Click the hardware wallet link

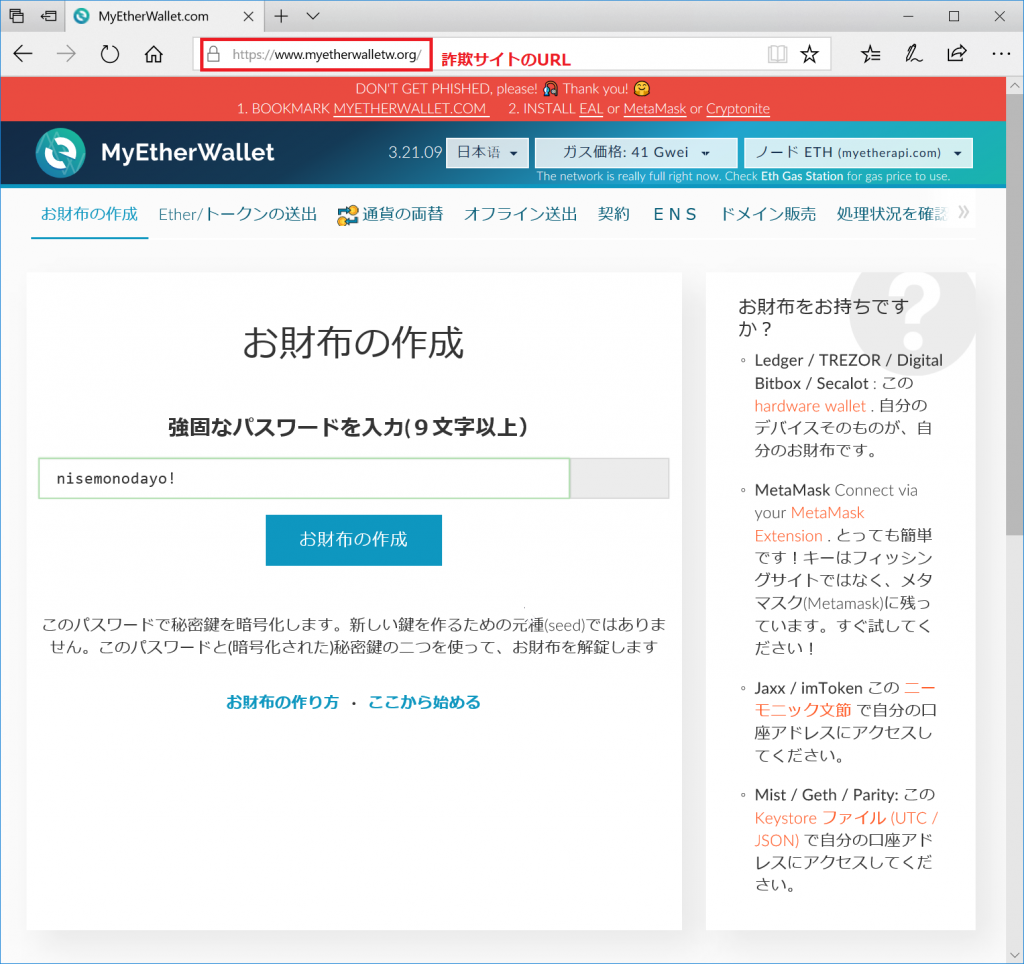pyautogui.click(x=810, y=406)
